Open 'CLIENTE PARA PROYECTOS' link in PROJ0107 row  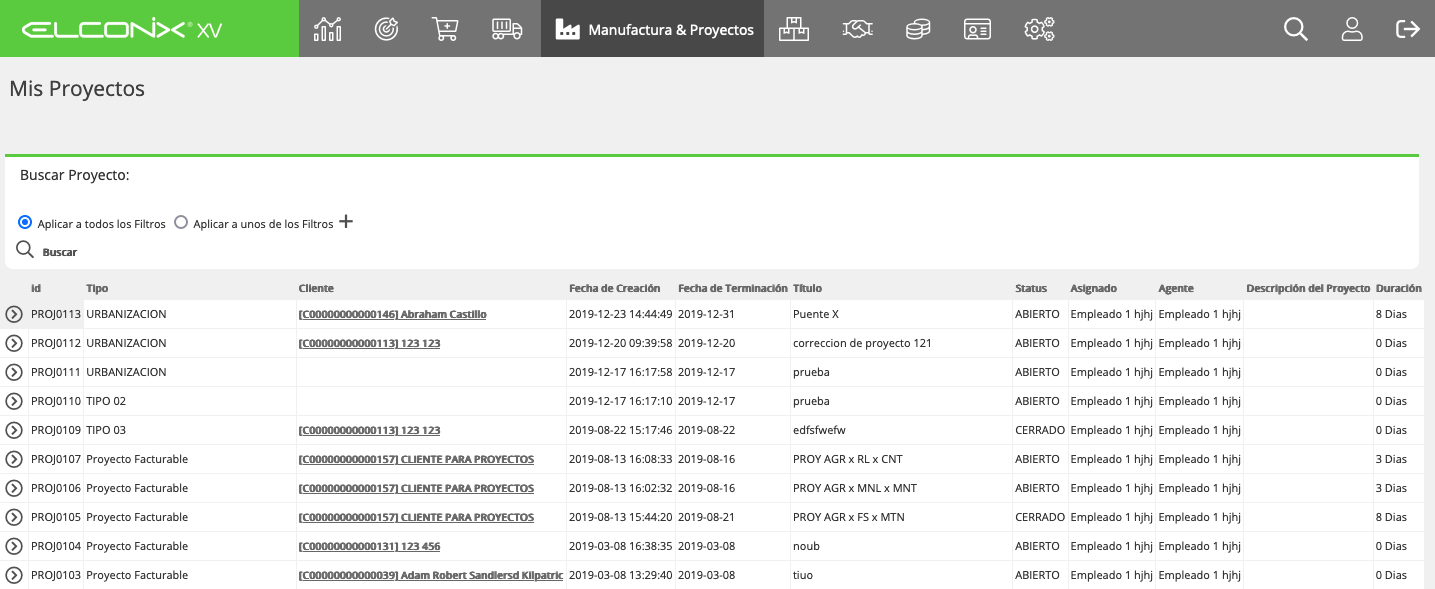pos(417,459)
